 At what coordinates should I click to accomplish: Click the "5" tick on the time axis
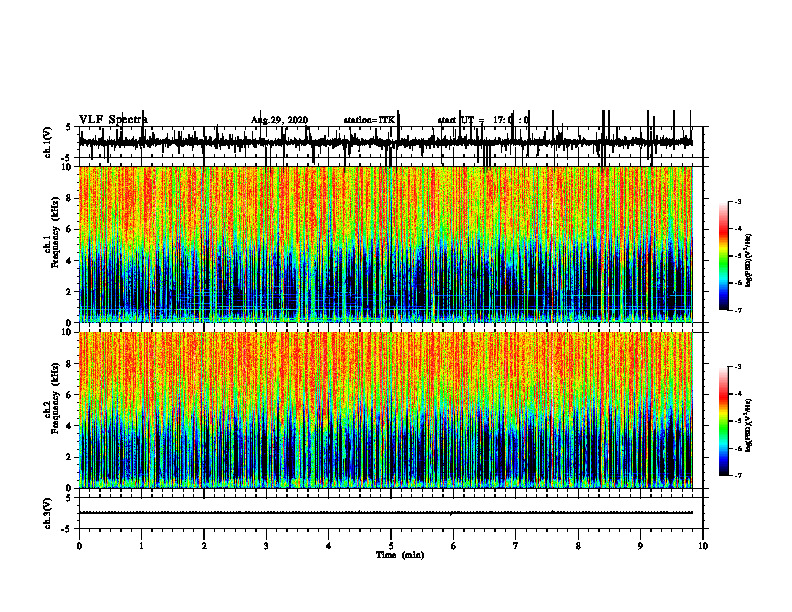click(391, 546)
